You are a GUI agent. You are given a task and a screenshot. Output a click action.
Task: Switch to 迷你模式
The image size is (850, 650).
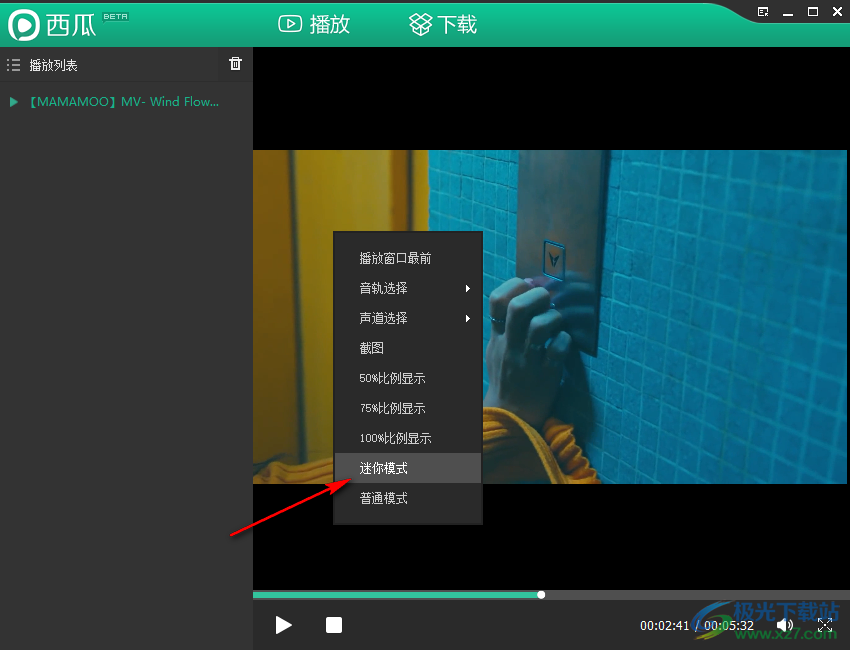click(408, 468)
